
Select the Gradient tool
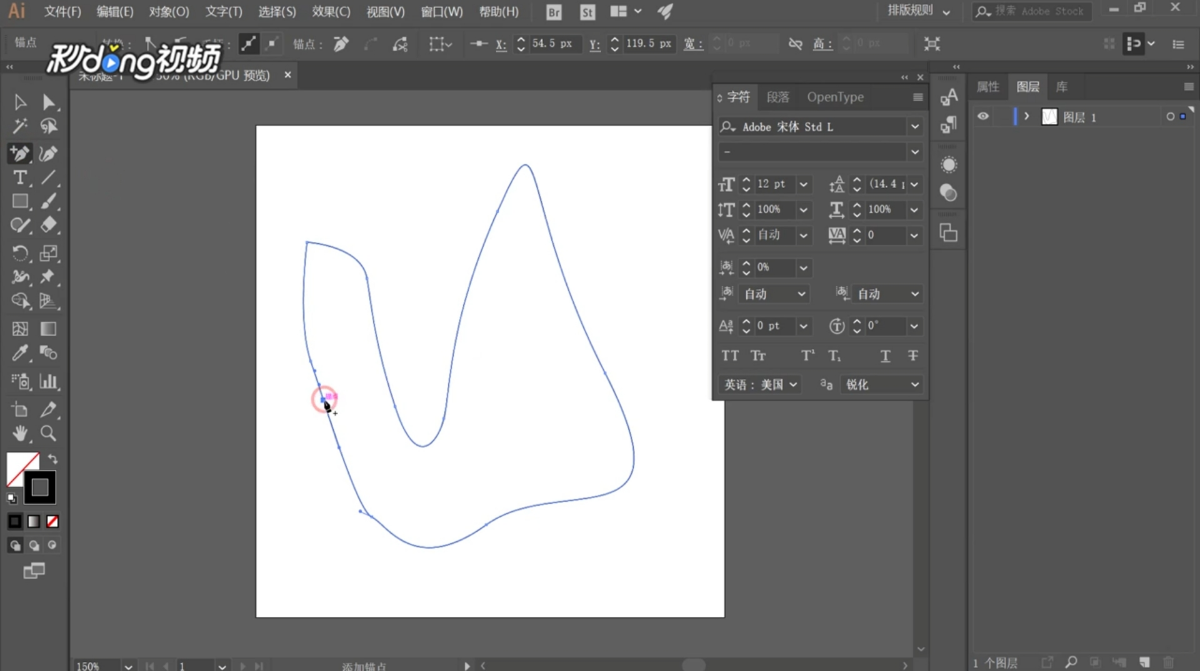coord(48,328)
